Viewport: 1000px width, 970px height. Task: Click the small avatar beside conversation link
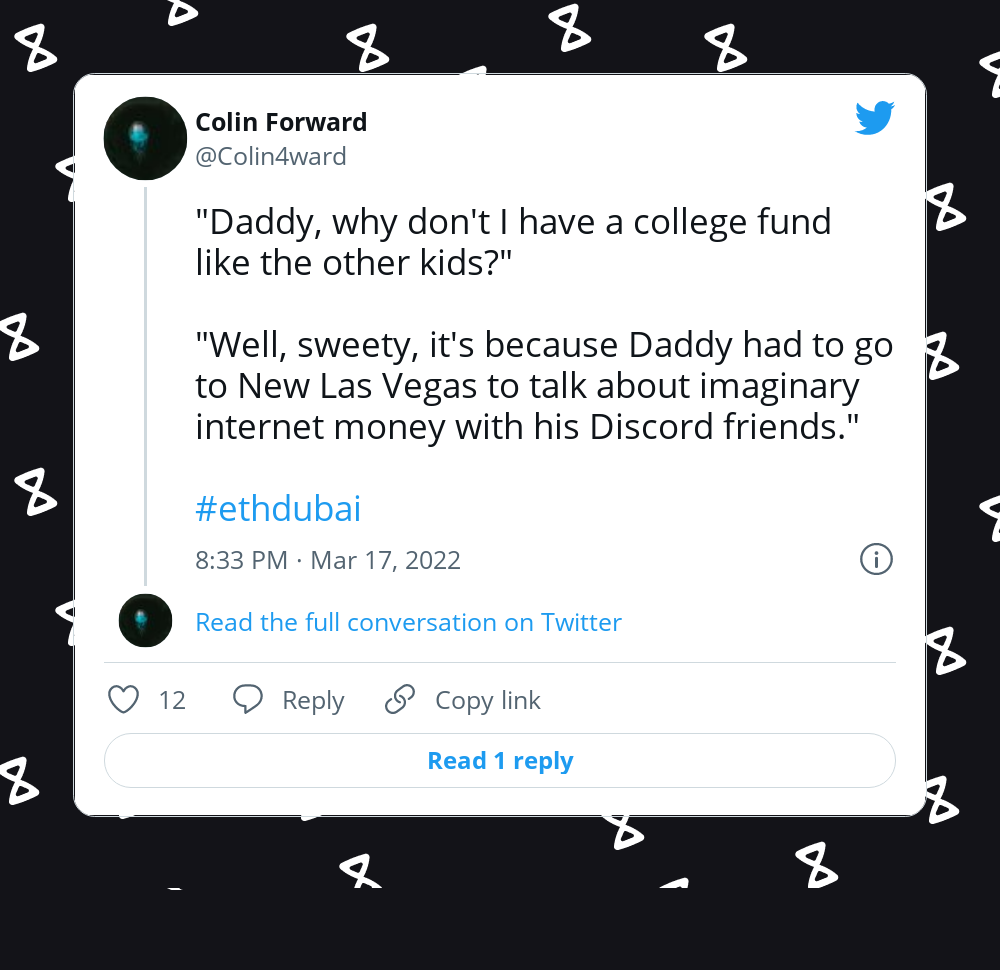tap(145, 621)
